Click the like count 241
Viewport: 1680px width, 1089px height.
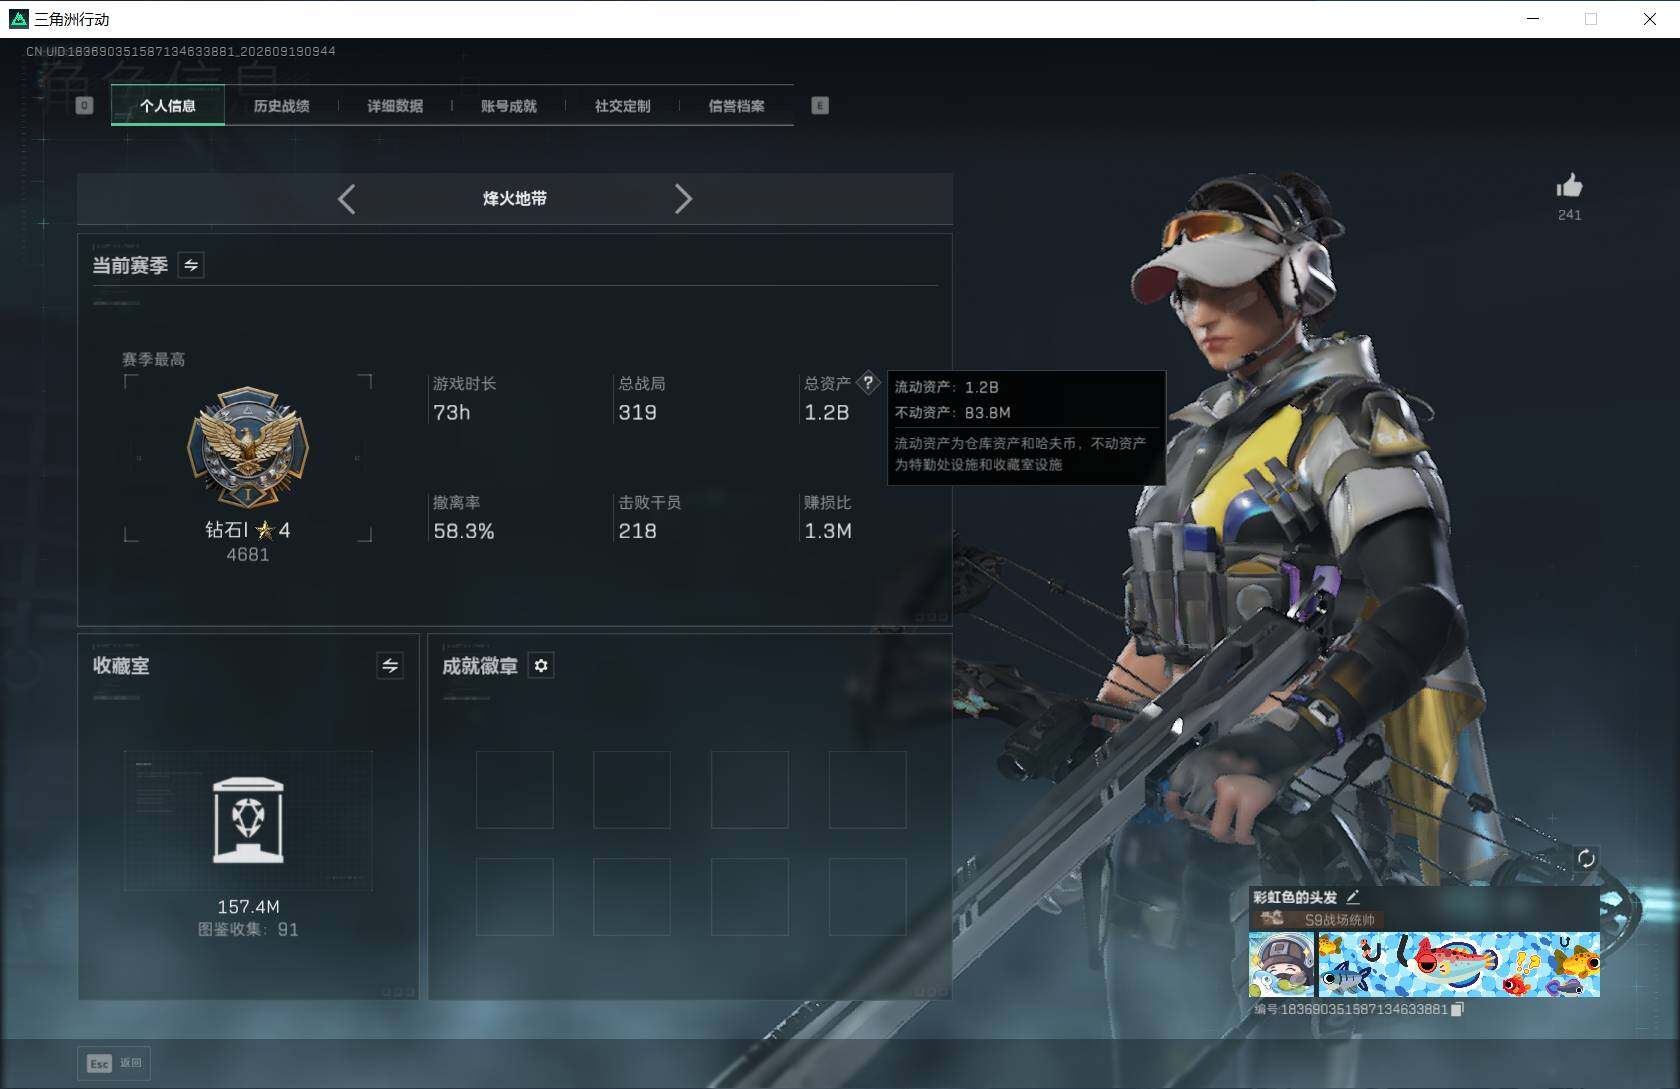click(x=1569, y=215)
